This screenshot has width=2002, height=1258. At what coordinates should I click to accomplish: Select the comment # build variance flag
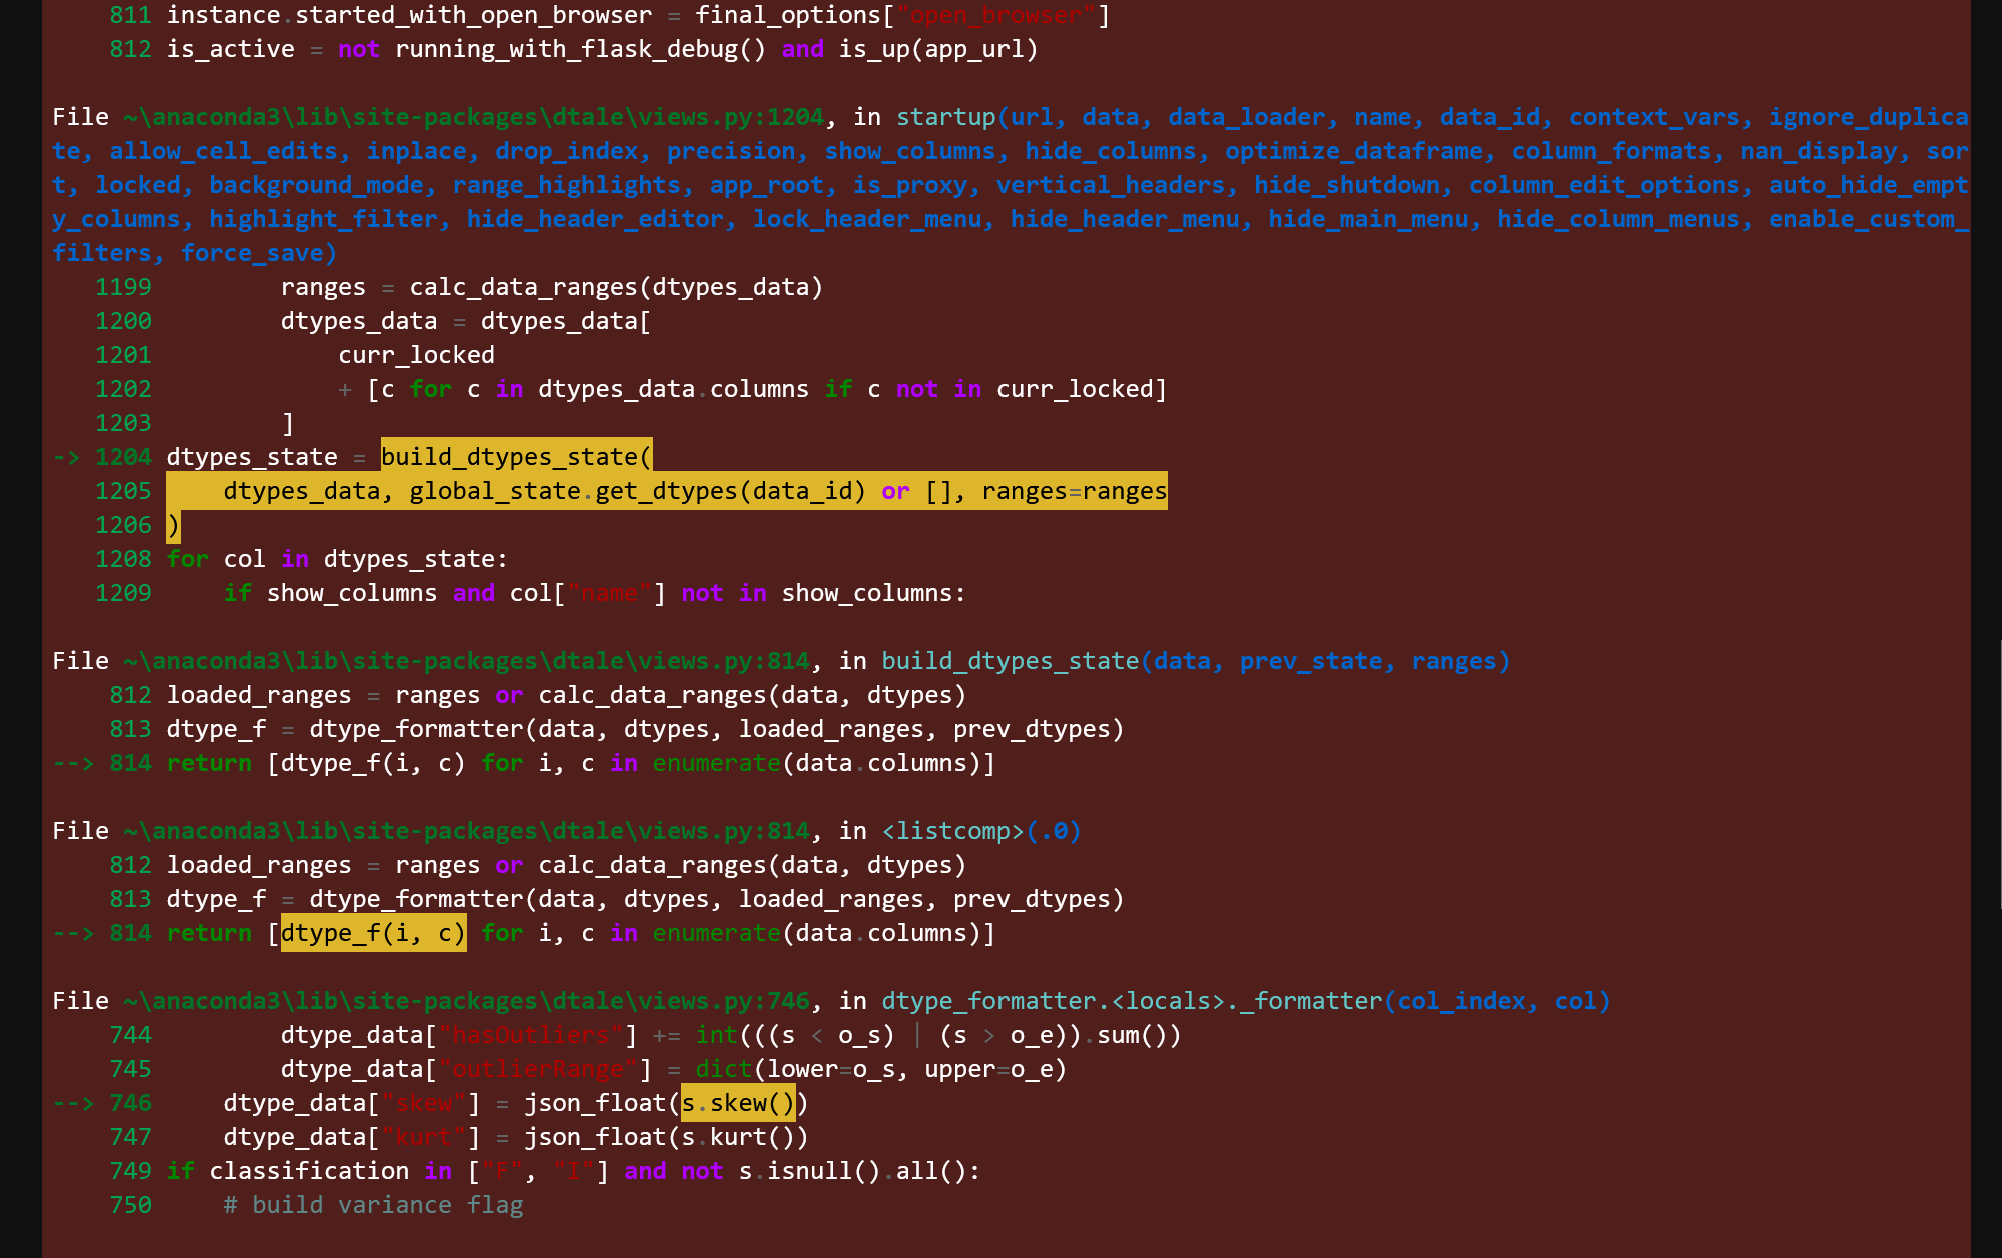pyautogui.click(x=373, y=1204)
